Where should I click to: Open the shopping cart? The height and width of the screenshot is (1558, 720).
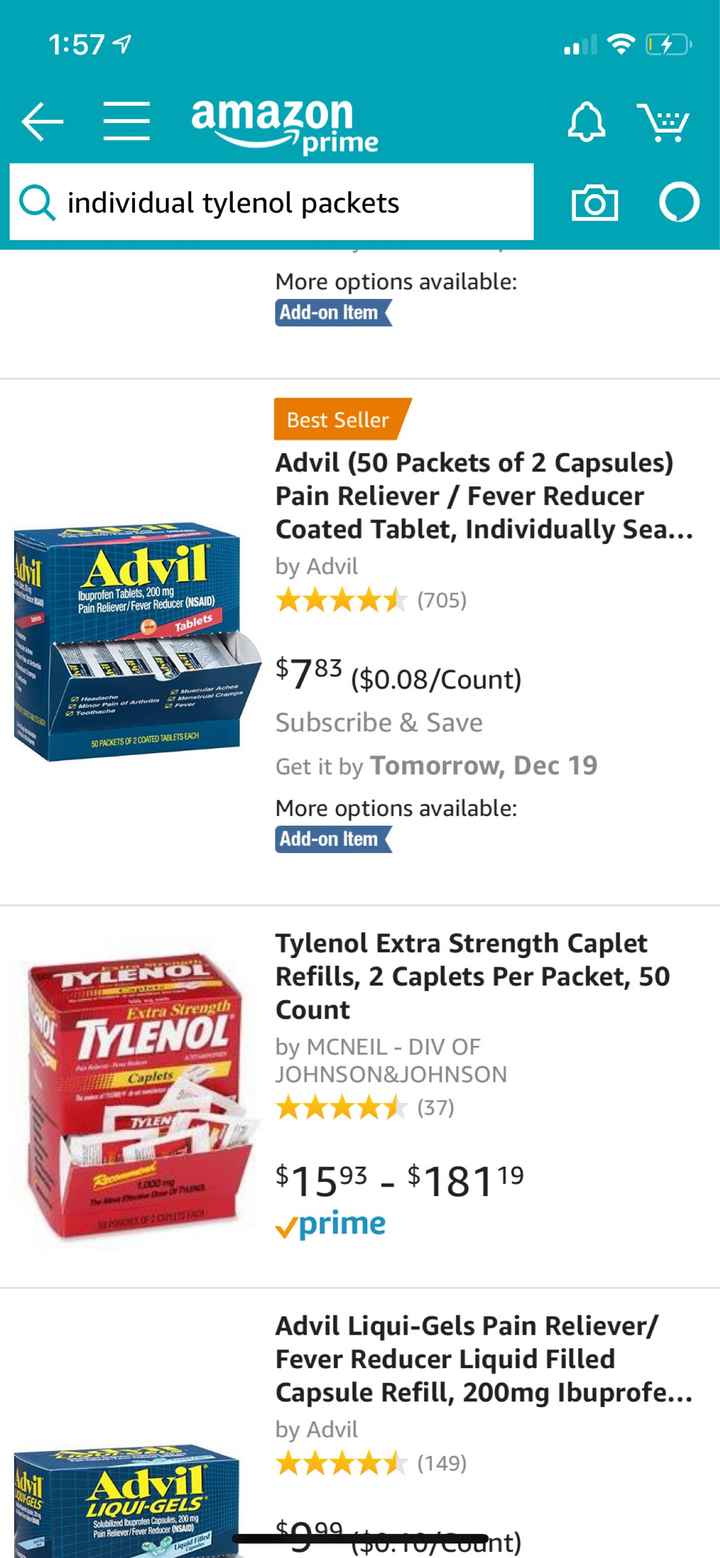coord(662,121)
